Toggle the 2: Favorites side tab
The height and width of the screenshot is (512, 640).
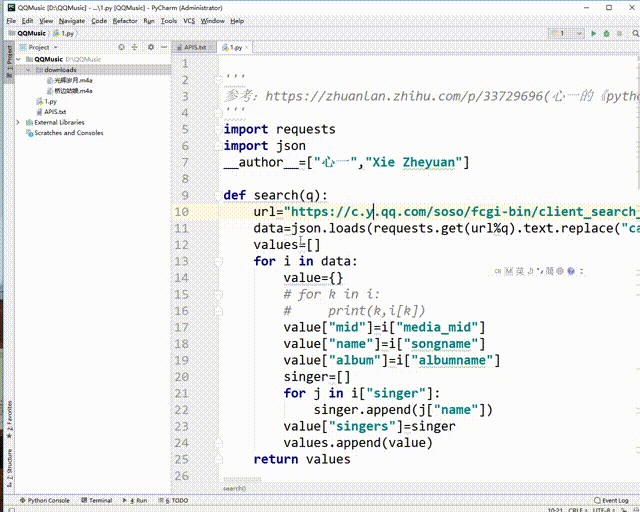coord(9,420)
